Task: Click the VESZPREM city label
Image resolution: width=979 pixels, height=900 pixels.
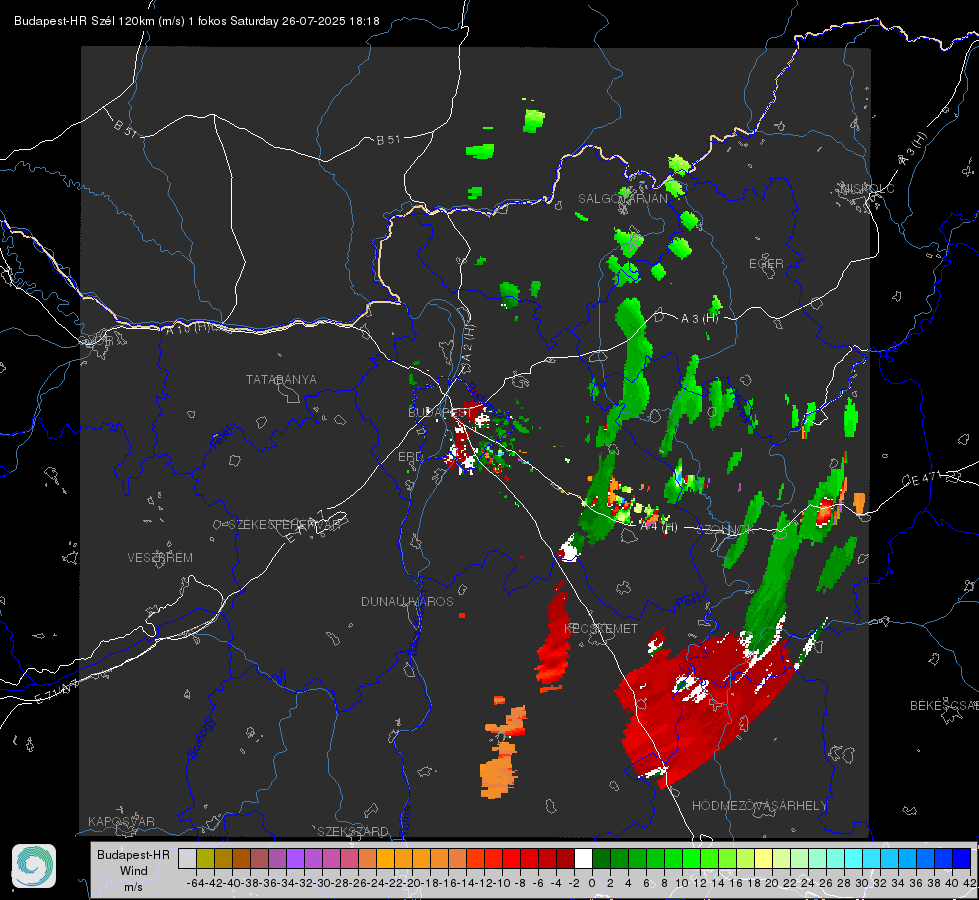Action: 160,557
